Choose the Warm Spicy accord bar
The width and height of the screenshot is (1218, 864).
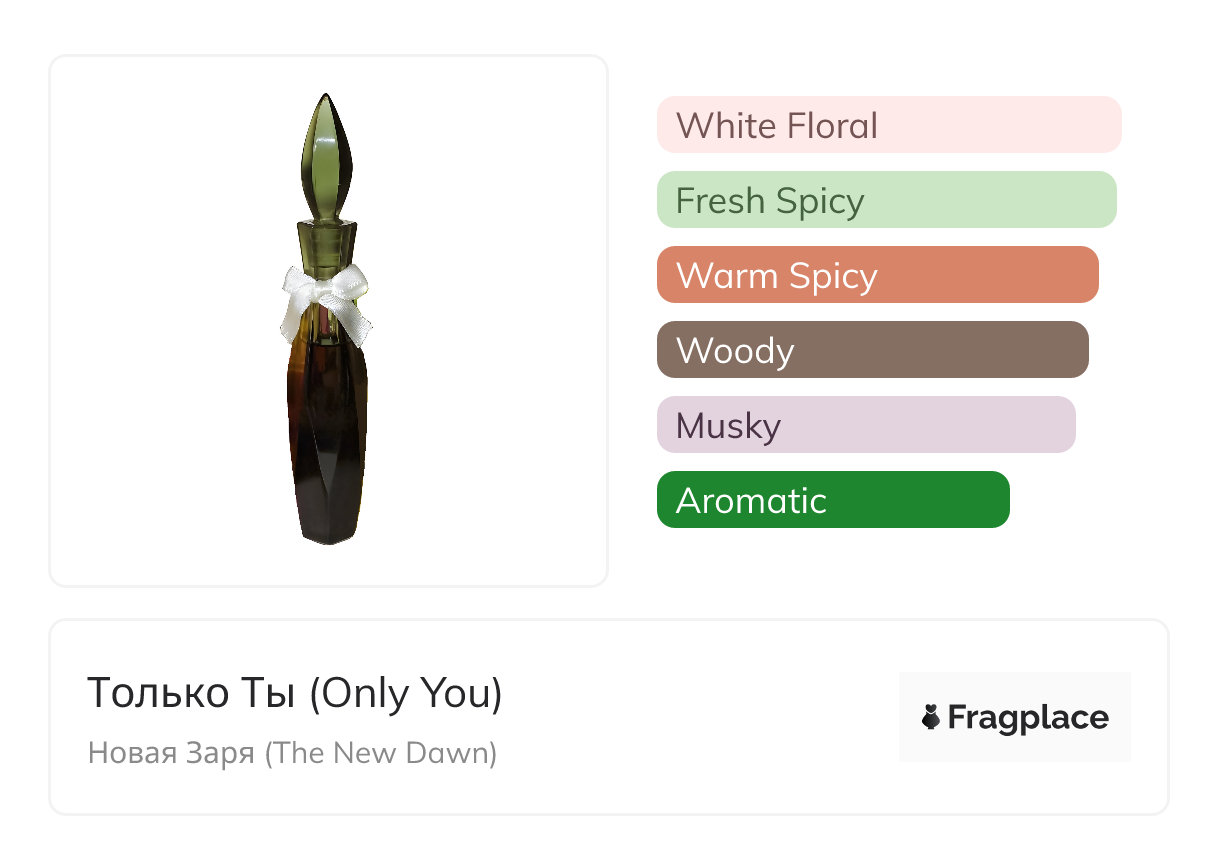[877, 275]
